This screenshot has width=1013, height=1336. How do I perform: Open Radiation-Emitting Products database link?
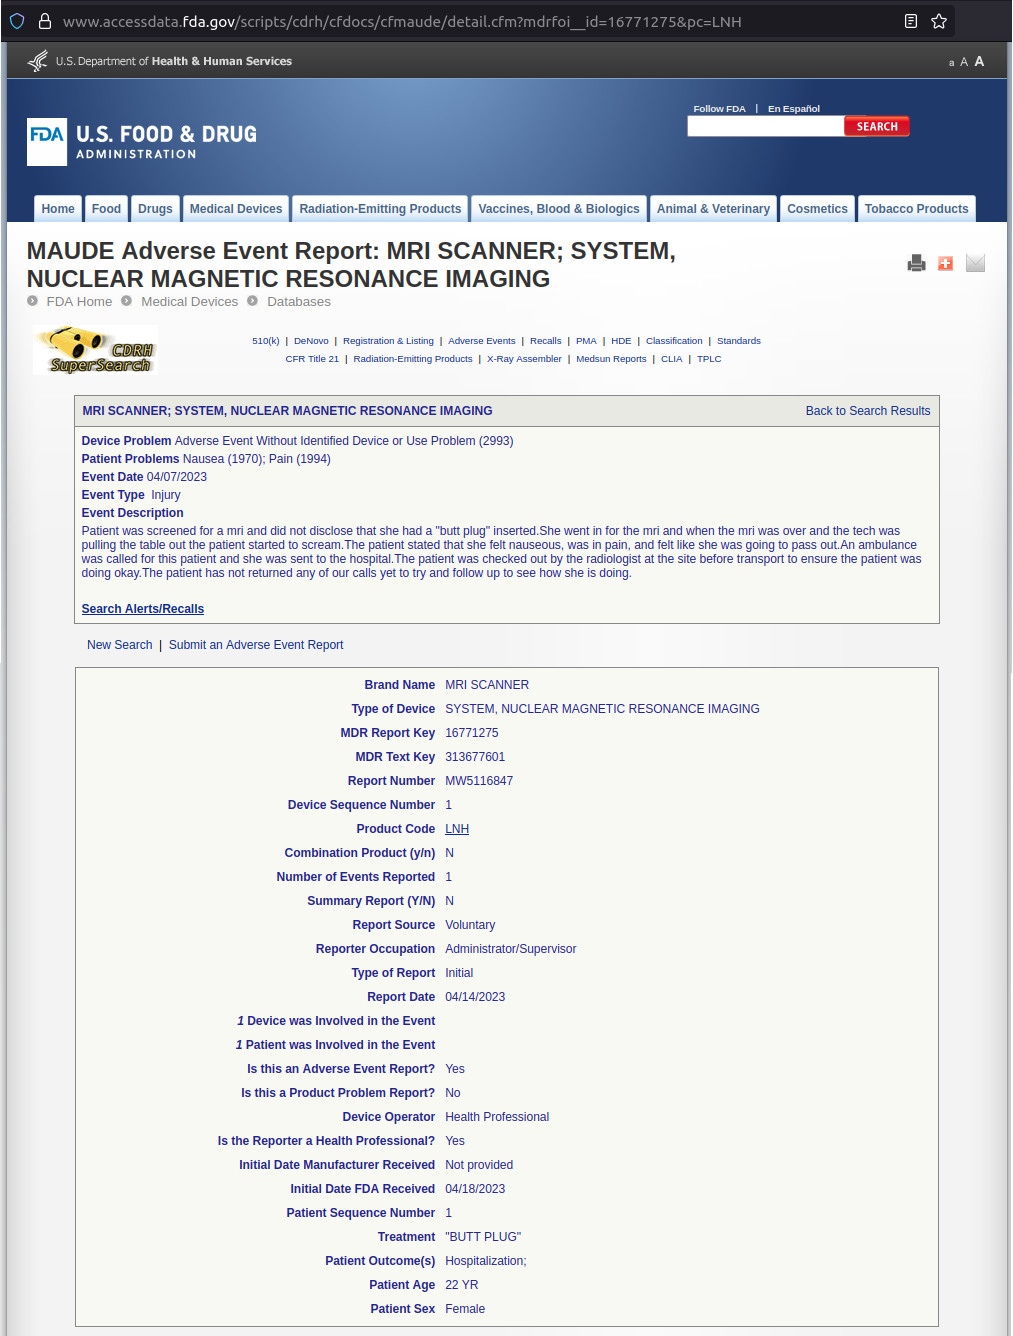tap(413, 359)
